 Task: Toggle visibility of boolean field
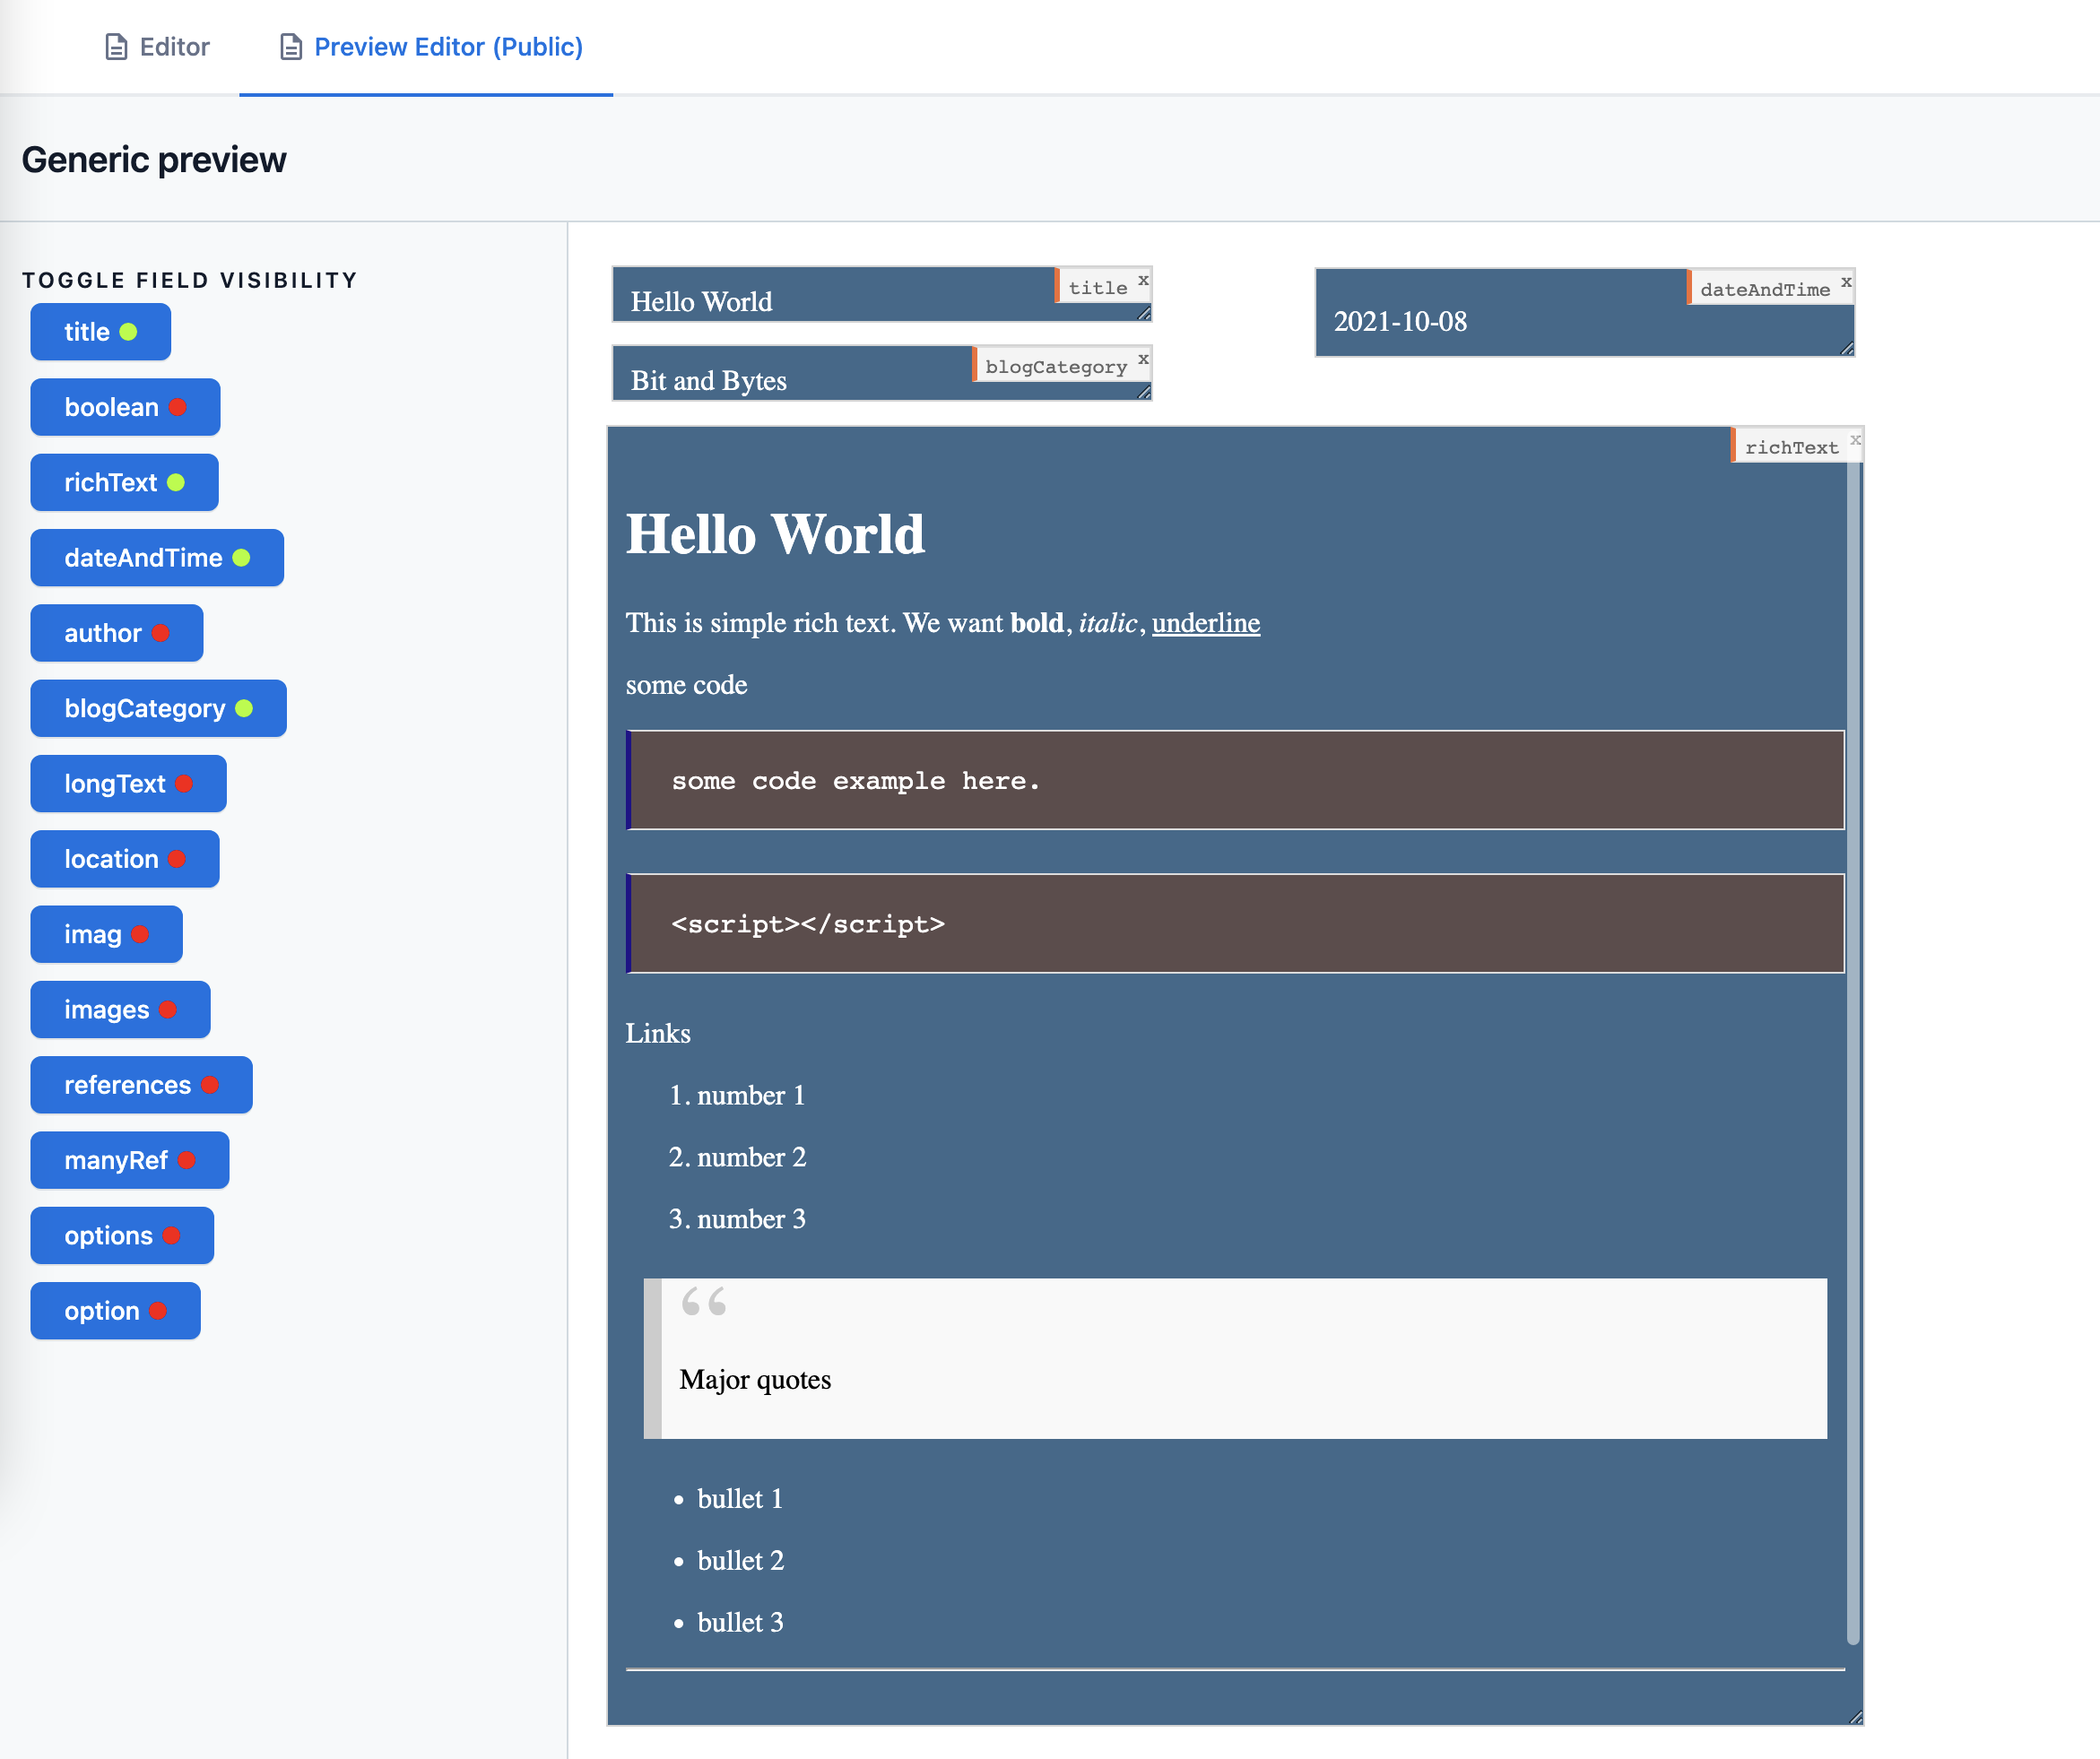[x=125, y=407]
